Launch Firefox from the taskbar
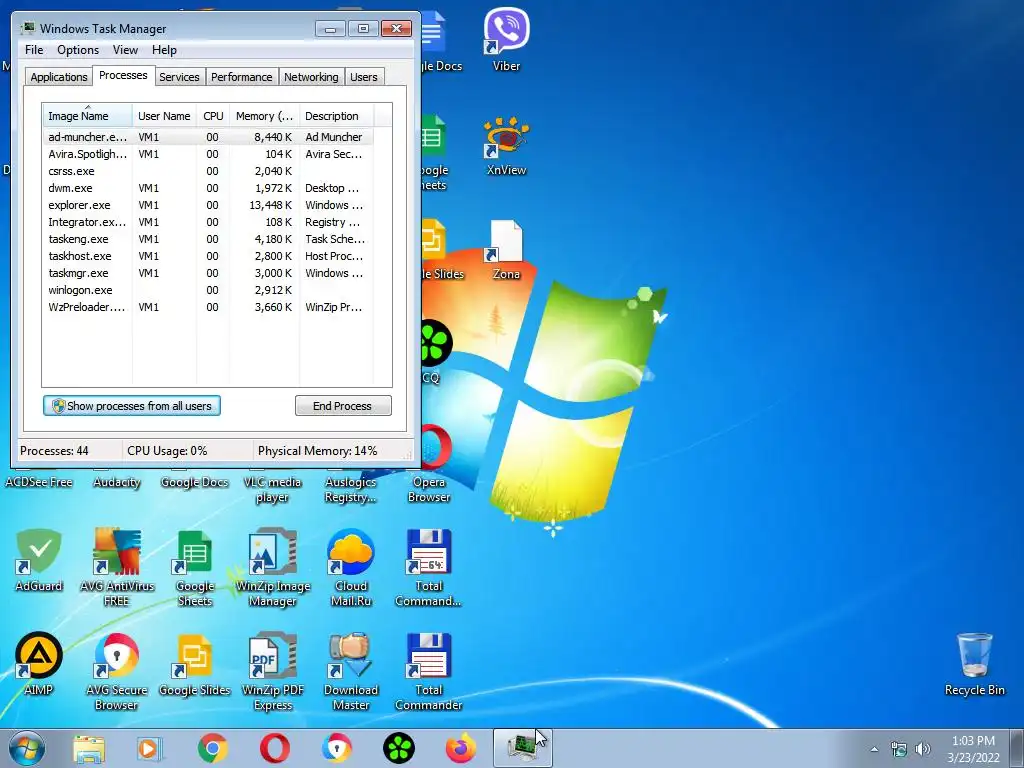Viewport: 1024px width, 768px height. coord(461,749)
